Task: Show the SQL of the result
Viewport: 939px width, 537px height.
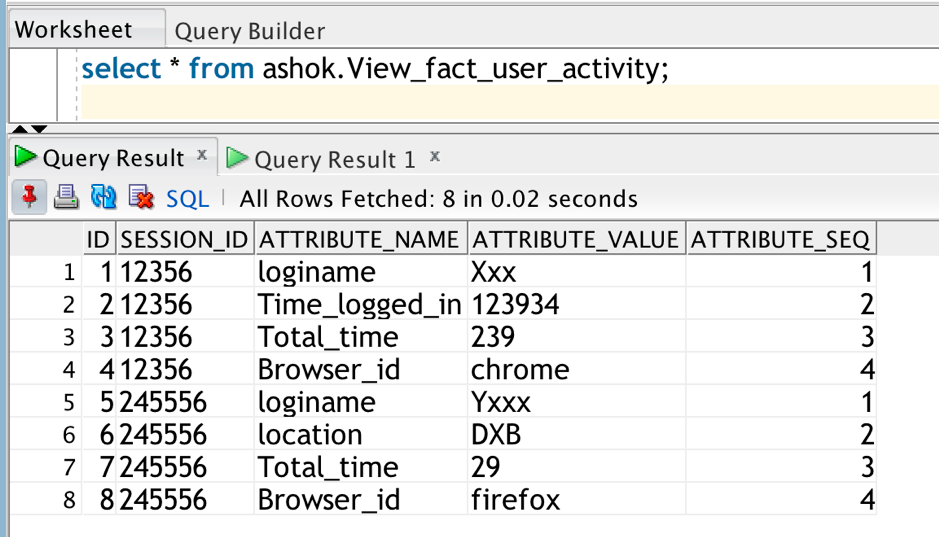Action: (187, 199)
